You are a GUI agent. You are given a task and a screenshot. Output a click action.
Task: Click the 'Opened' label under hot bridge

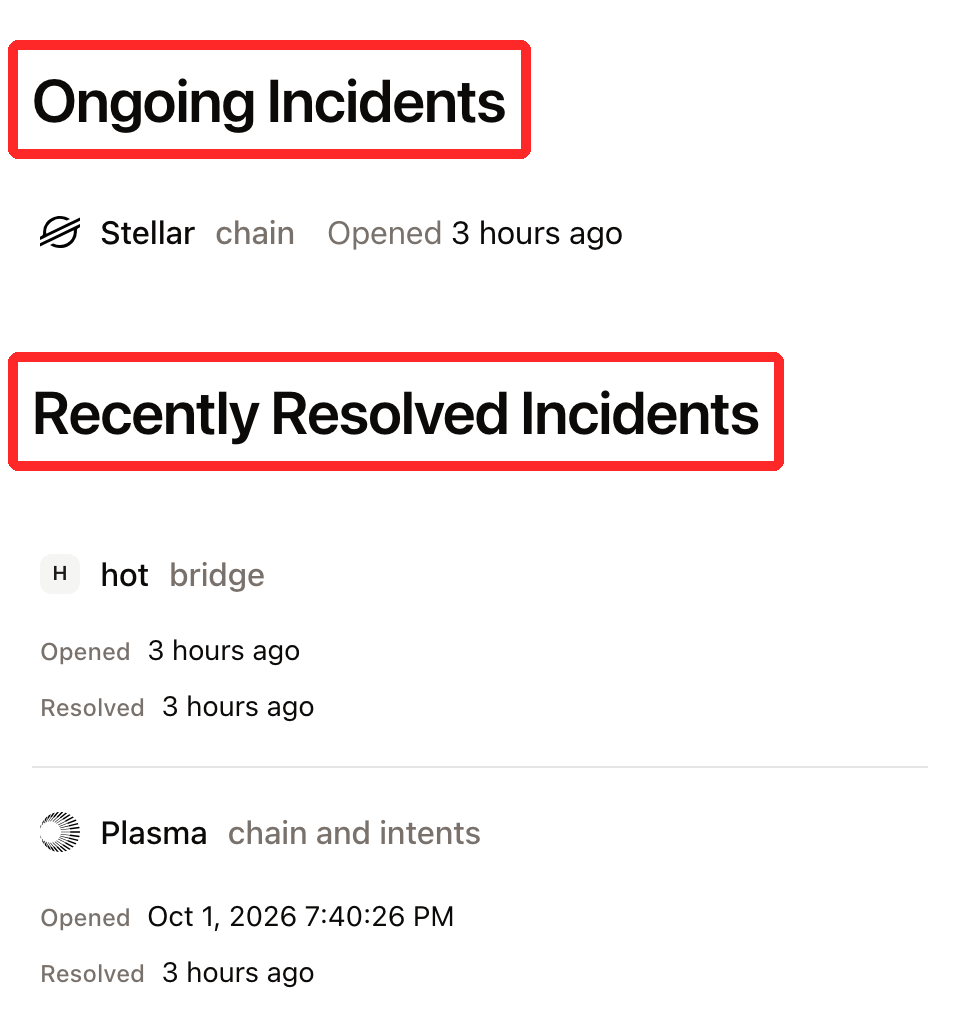[x=85, y=652]
